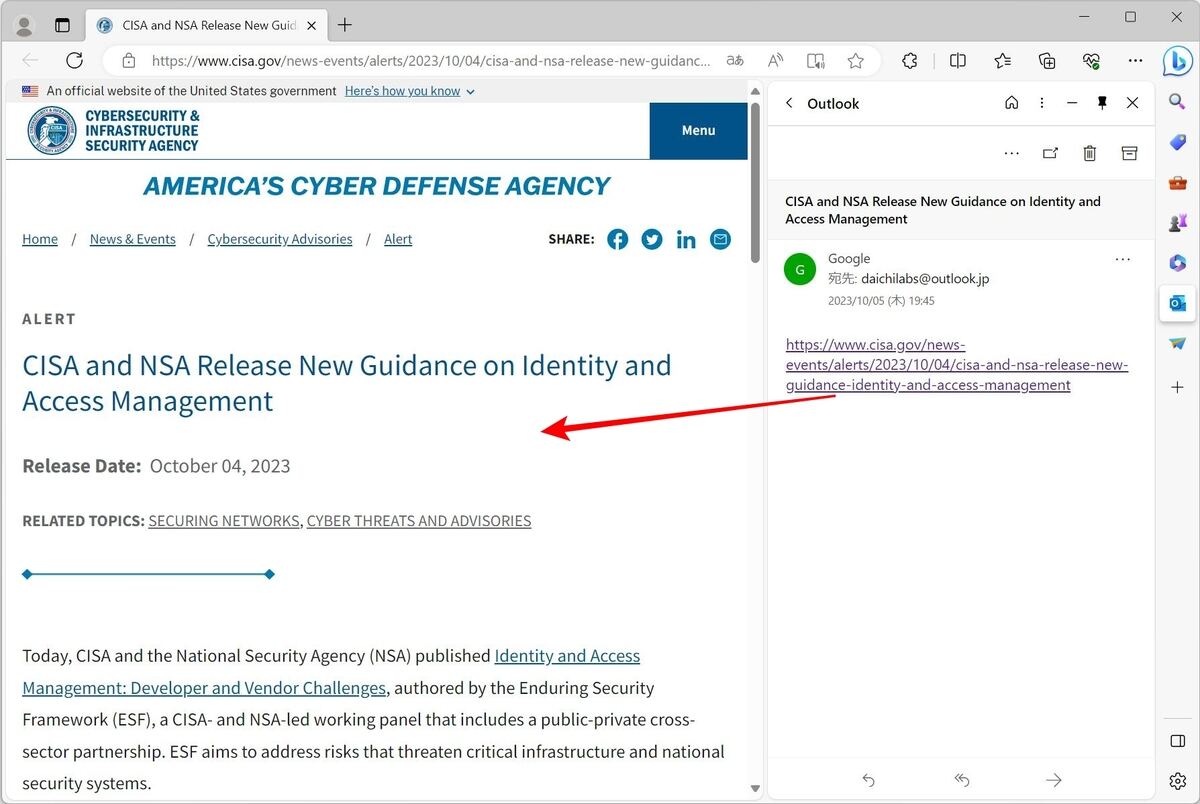Viewport: 1200px width, 804px height.
Task: Open sidebar Search icon
Action: point(1177,102)
